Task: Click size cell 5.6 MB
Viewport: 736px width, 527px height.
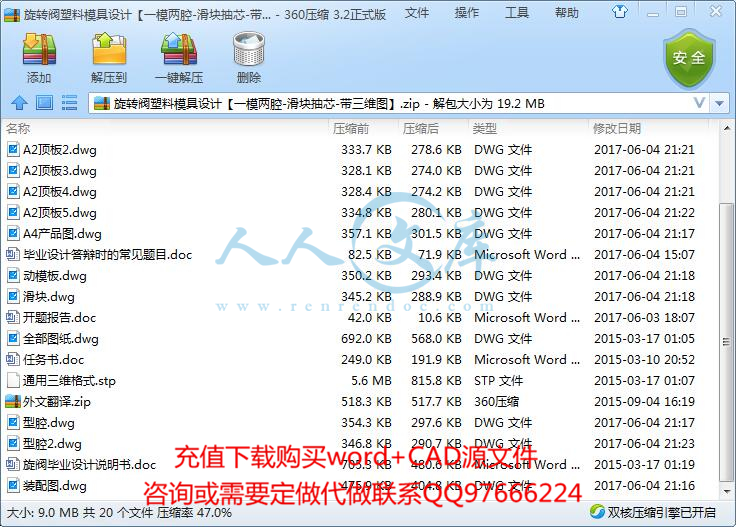Action: pyautogui.click(x=371, y=381)
